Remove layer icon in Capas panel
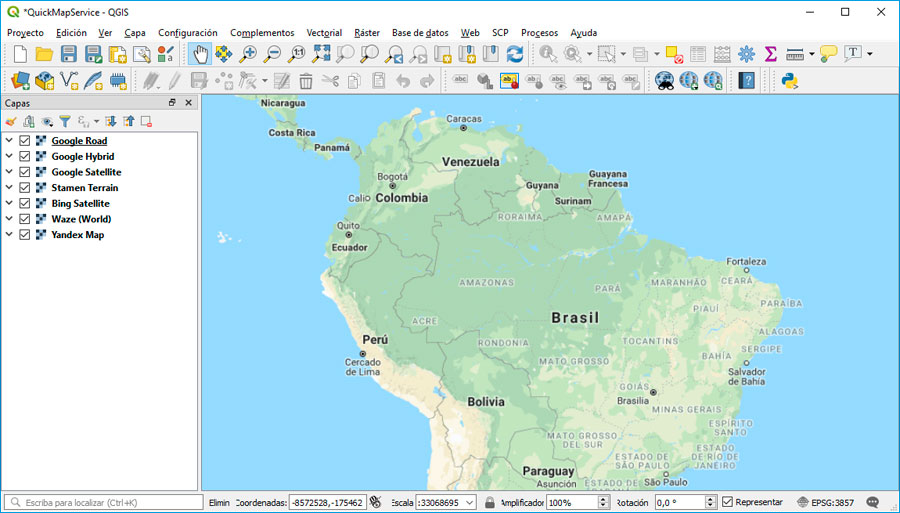 146,121
